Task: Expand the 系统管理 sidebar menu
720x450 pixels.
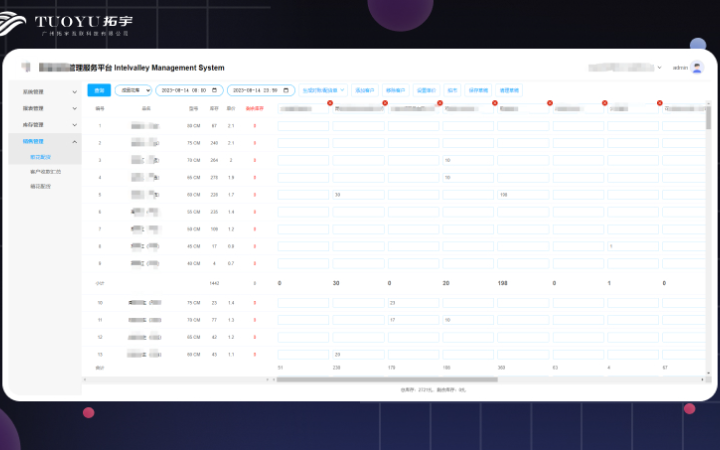Action: click(45, 92)
